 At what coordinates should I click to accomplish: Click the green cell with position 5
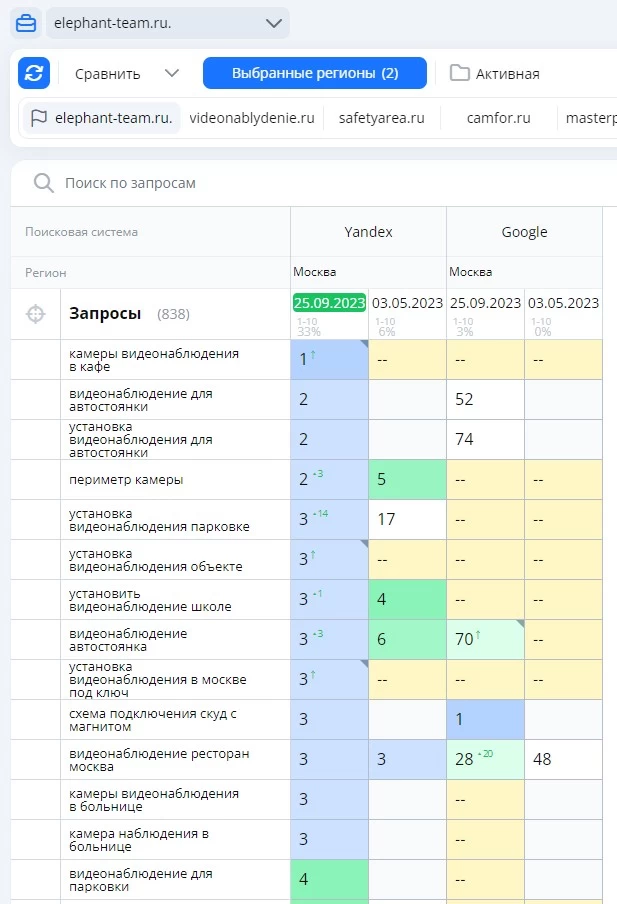(x=407, y=480)
